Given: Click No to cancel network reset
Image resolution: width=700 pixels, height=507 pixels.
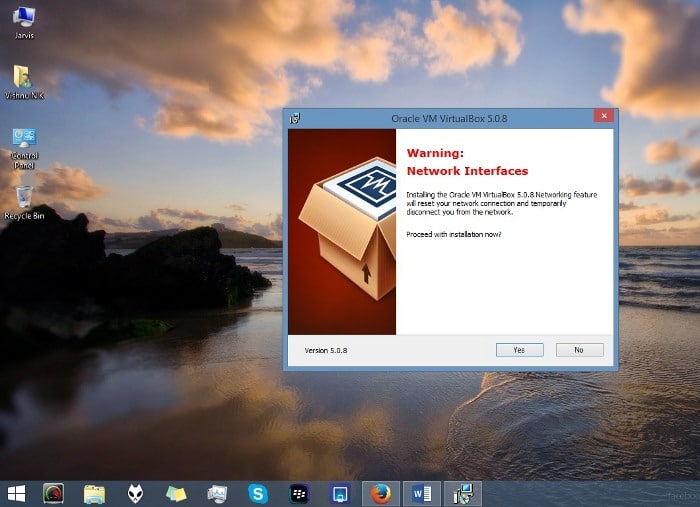Looking at the screenshot, I should pyautogui.click(x=578, y=350).
